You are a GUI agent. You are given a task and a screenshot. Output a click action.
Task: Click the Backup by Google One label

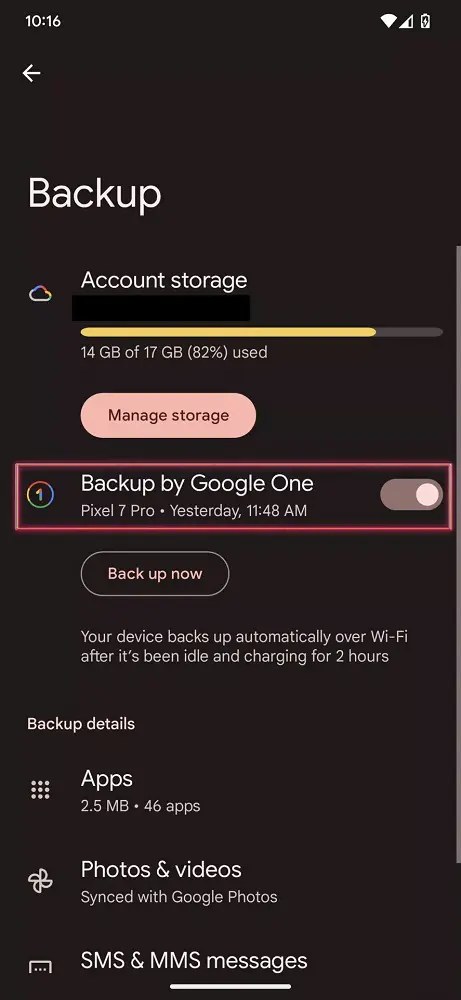(x=197, y=483)
